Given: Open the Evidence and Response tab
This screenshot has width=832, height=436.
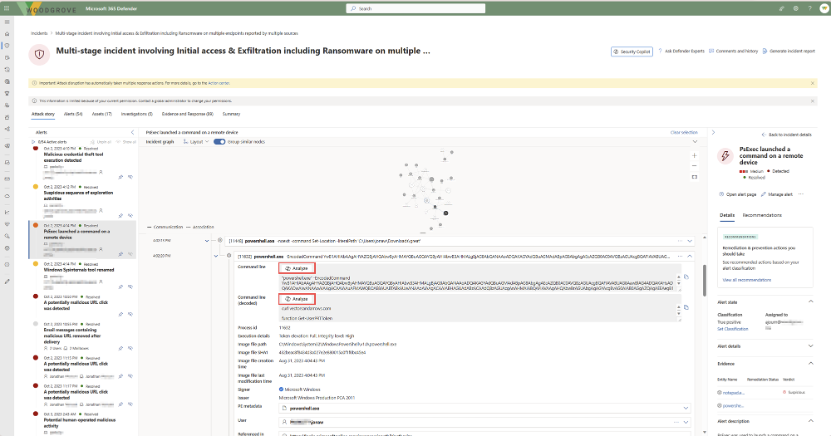Looking at the screenshot, I should click(x=187, y=114).
